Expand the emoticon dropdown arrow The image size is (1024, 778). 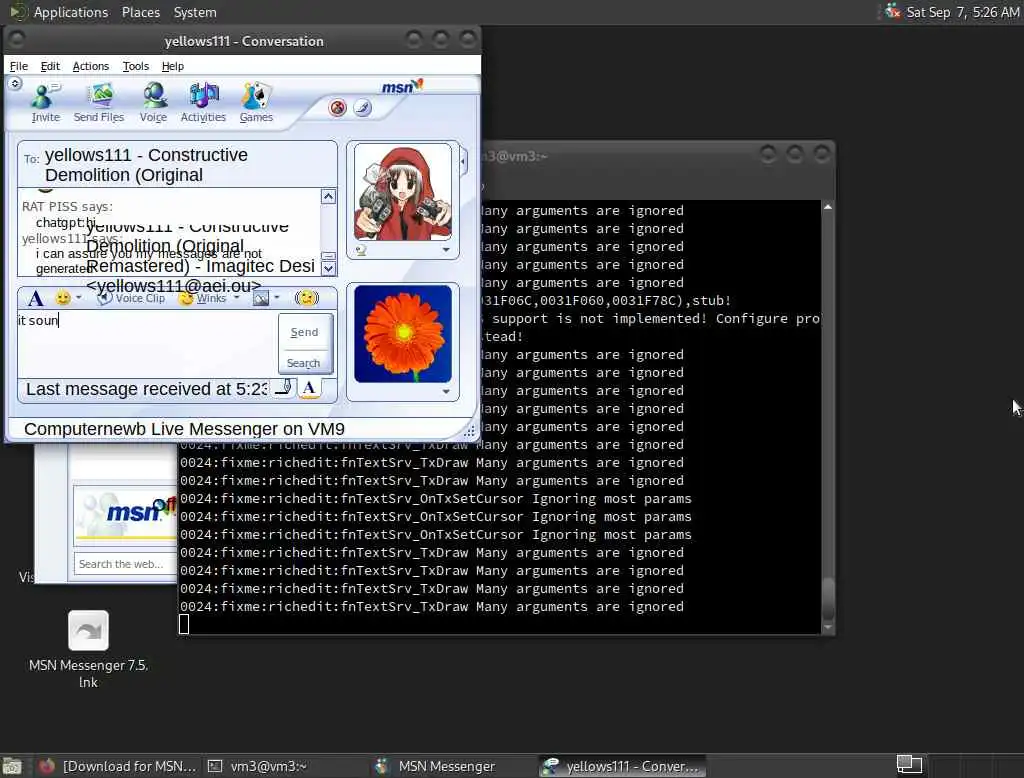[79, 298]
